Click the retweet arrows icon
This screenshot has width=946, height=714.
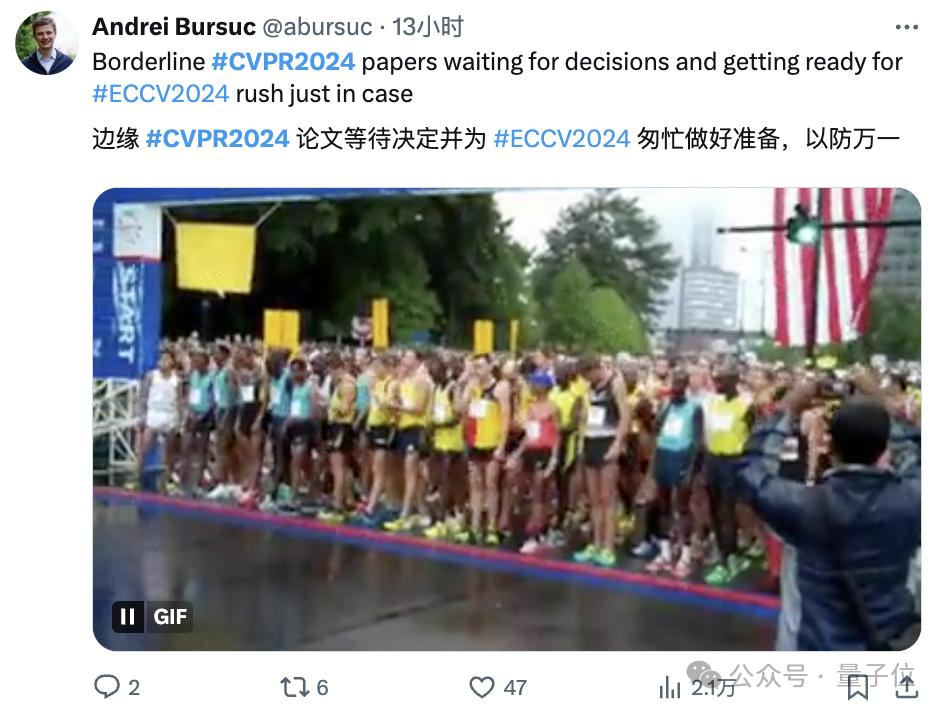[294, 687]
